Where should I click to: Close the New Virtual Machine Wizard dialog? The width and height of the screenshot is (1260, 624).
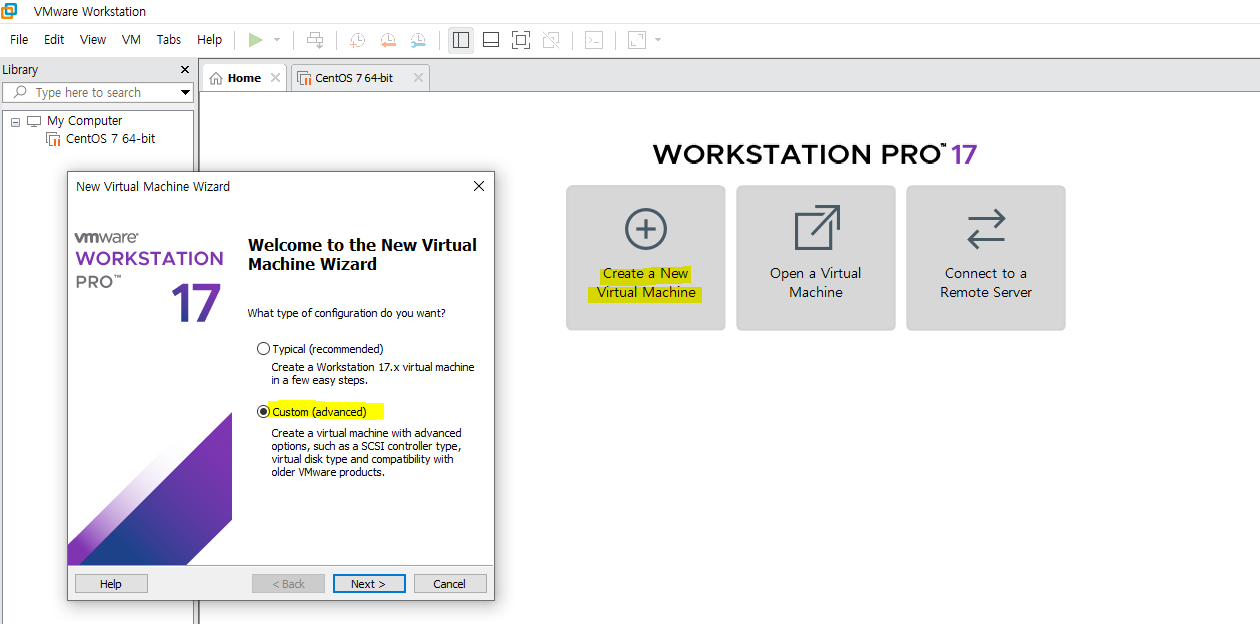[x=479, y=186]
